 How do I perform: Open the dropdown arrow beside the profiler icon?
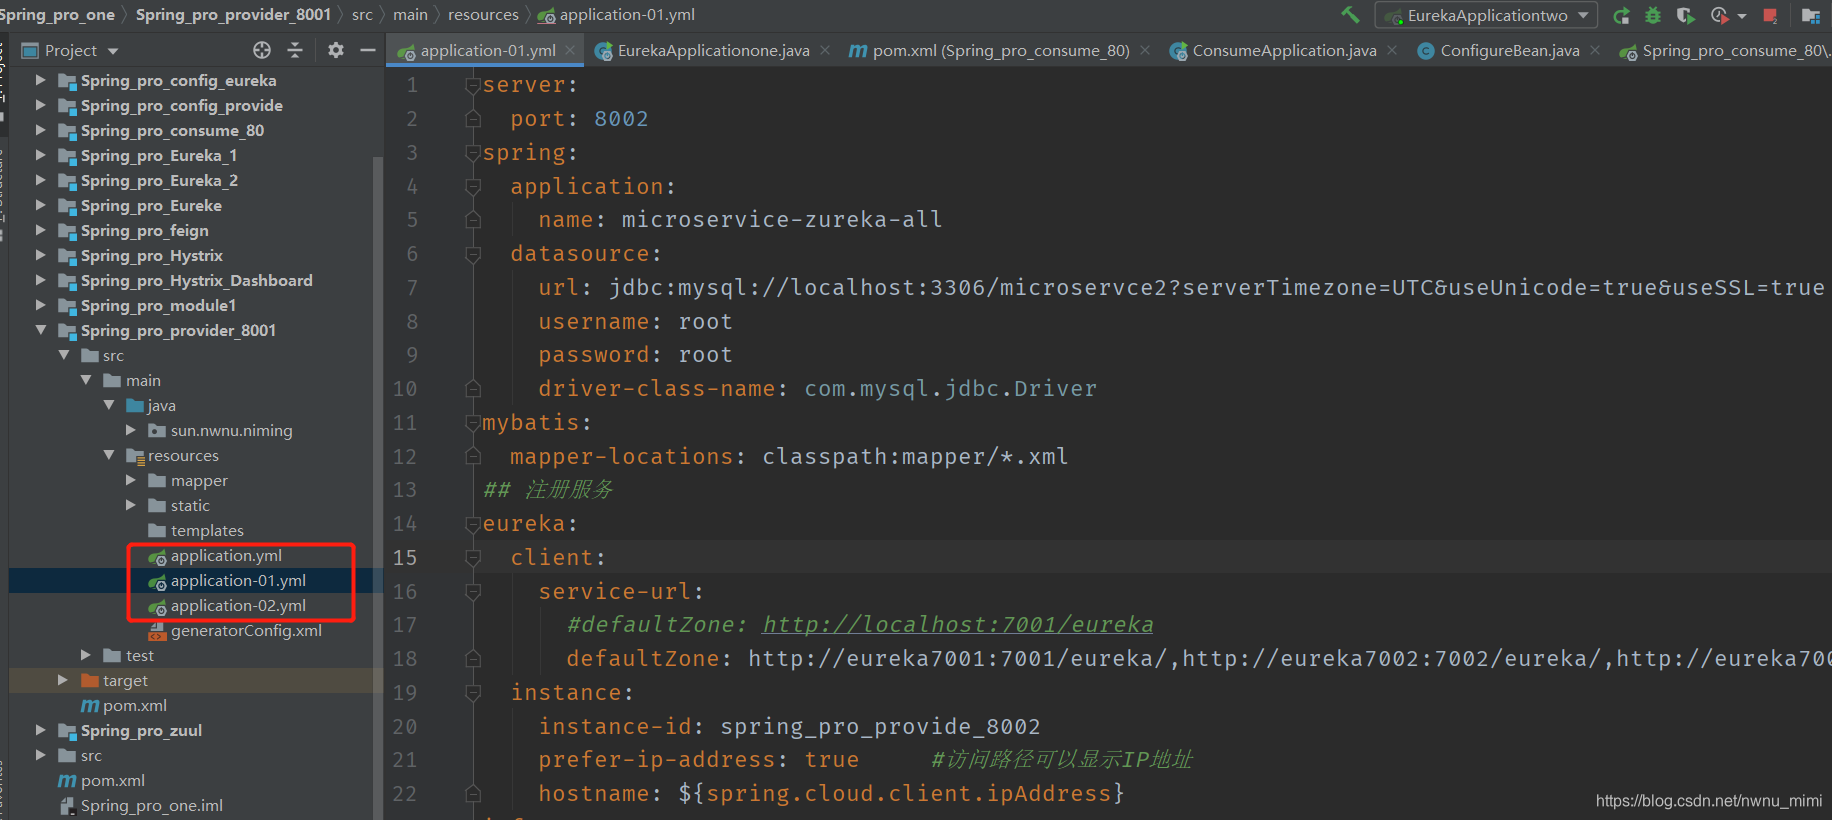pyautogui.click(x=1742, y=16)
